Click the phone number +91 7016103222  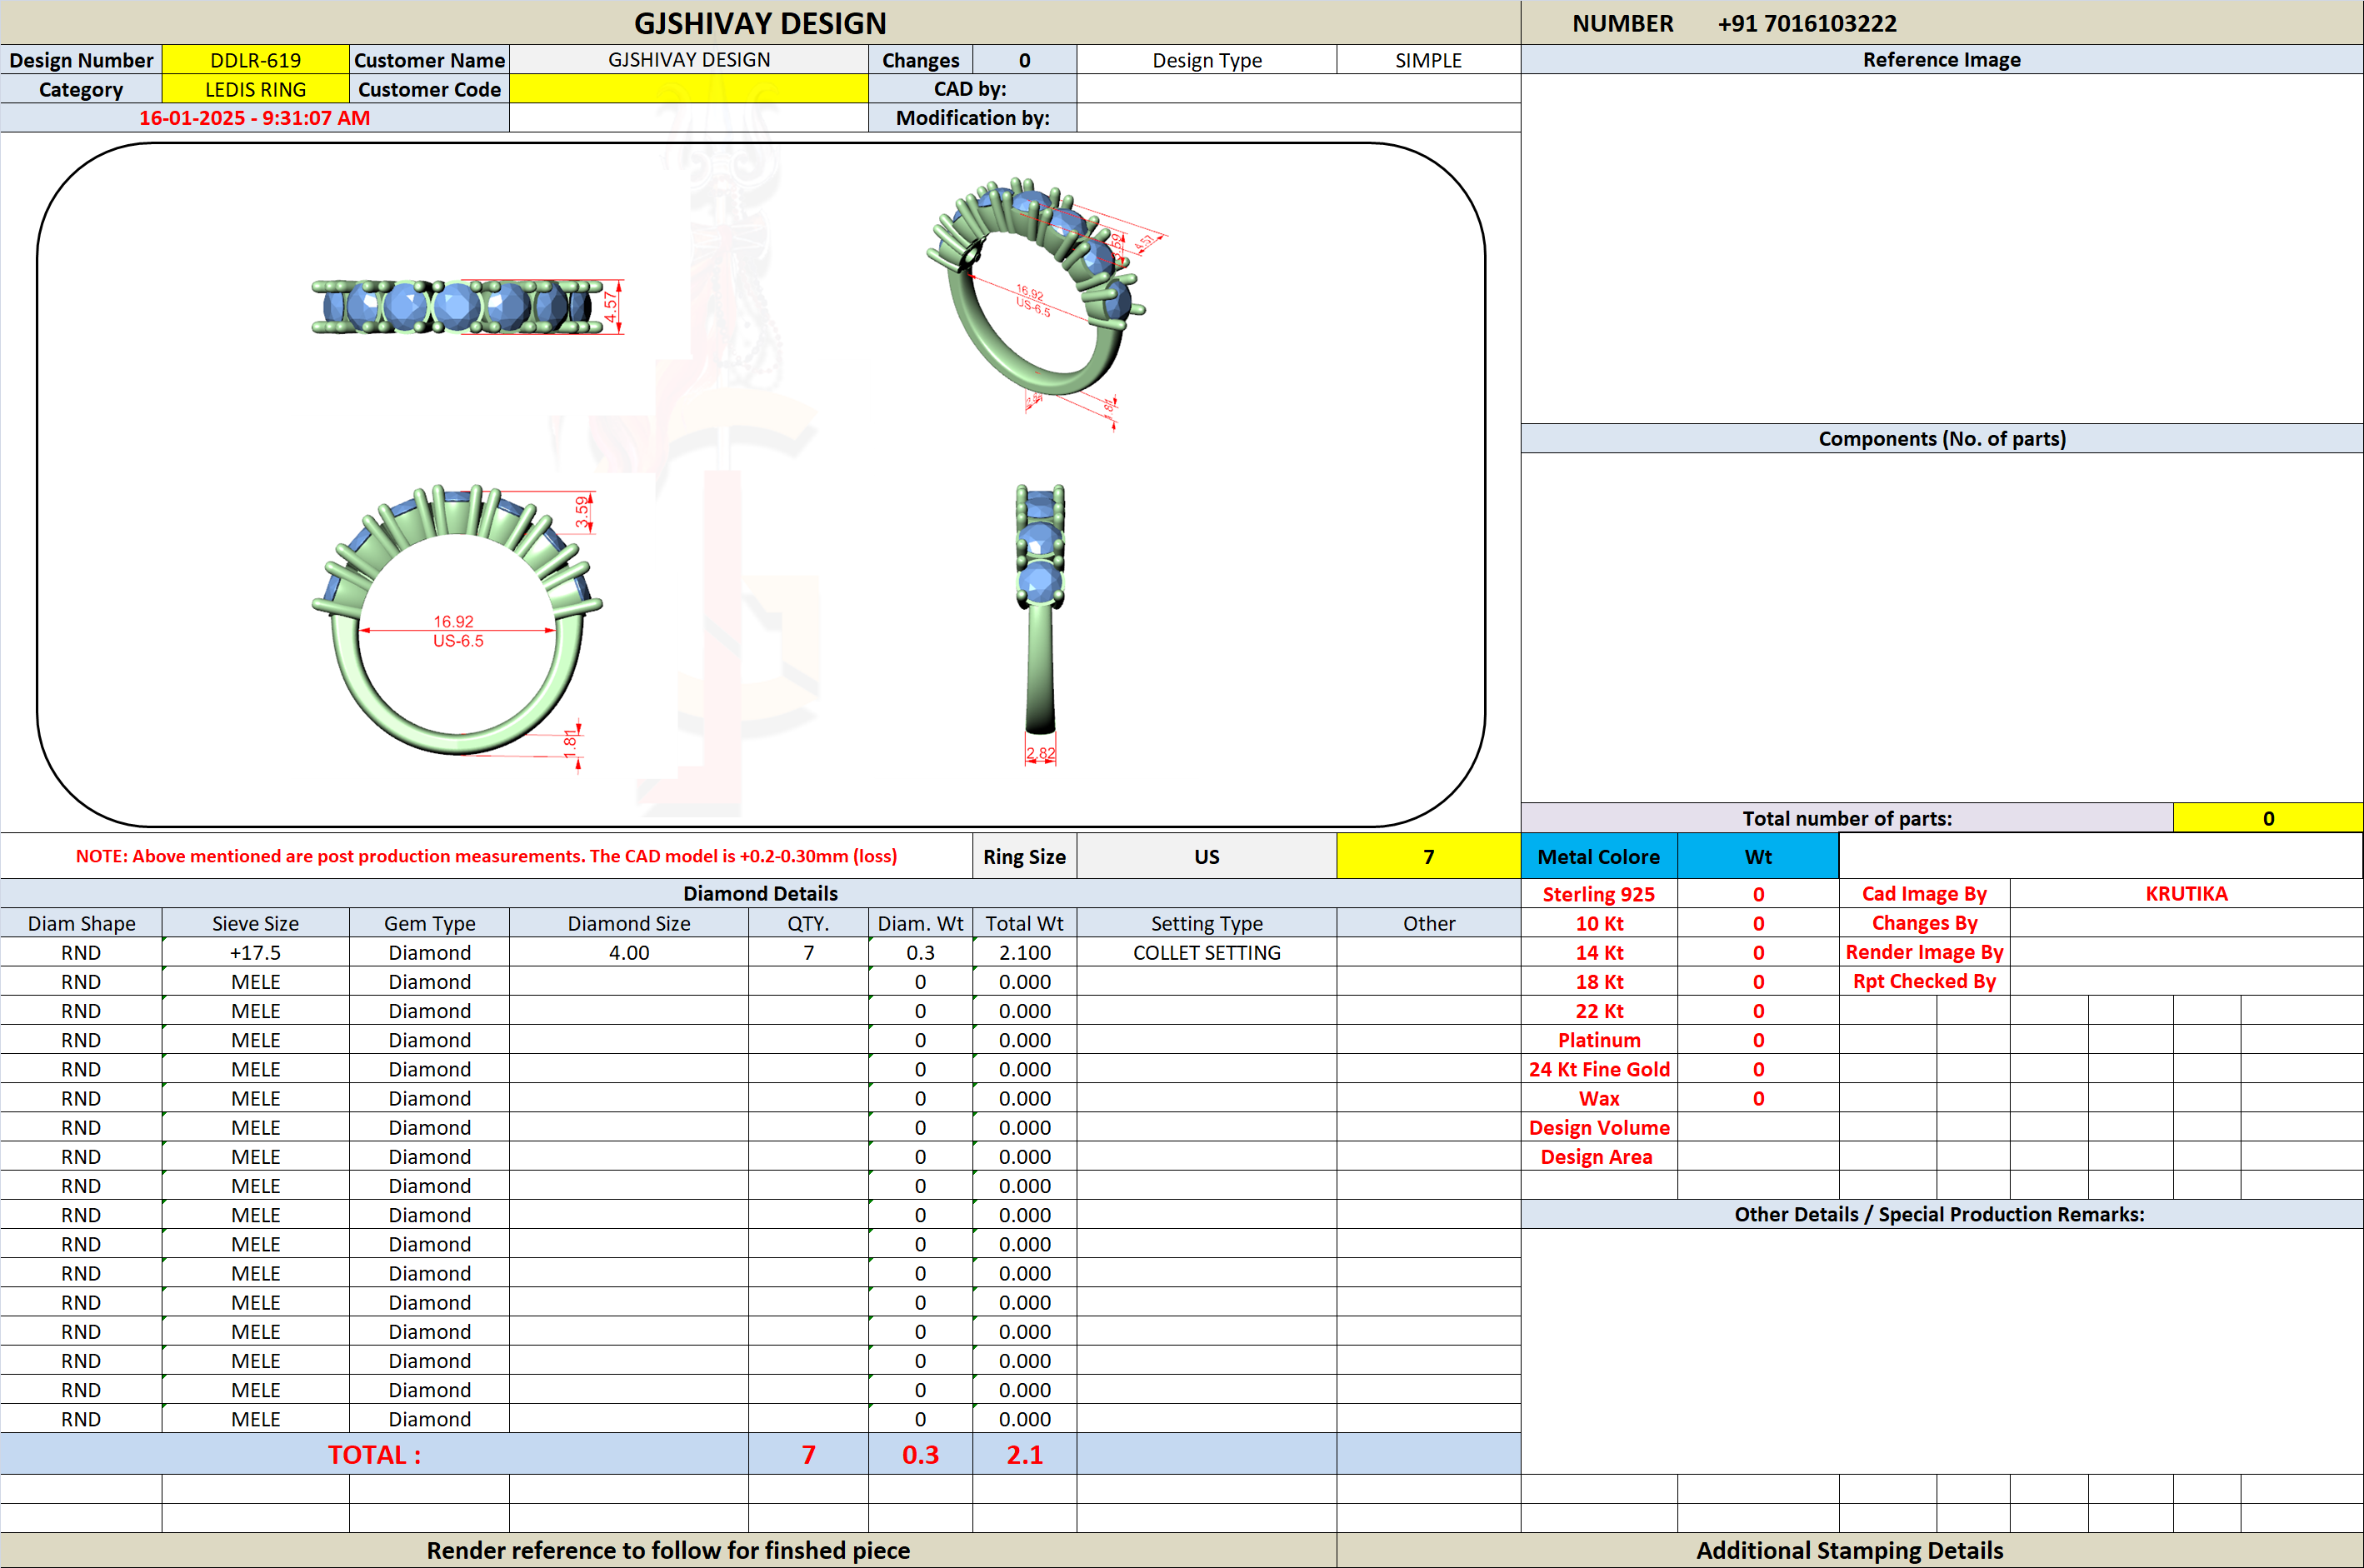pyautogui.click(x=1806, y=23)
